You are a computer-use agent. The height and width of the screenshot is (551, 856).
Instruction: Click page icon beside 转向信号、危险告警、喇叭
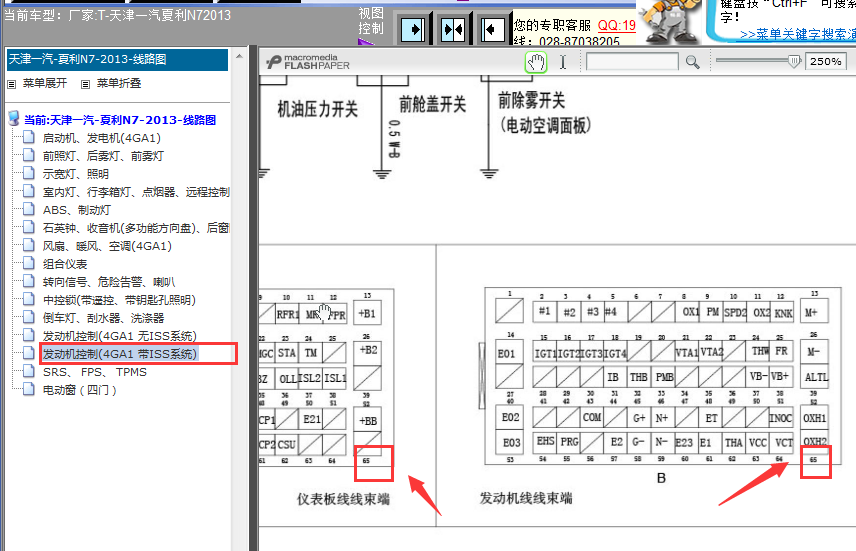(x=29, y=282)
